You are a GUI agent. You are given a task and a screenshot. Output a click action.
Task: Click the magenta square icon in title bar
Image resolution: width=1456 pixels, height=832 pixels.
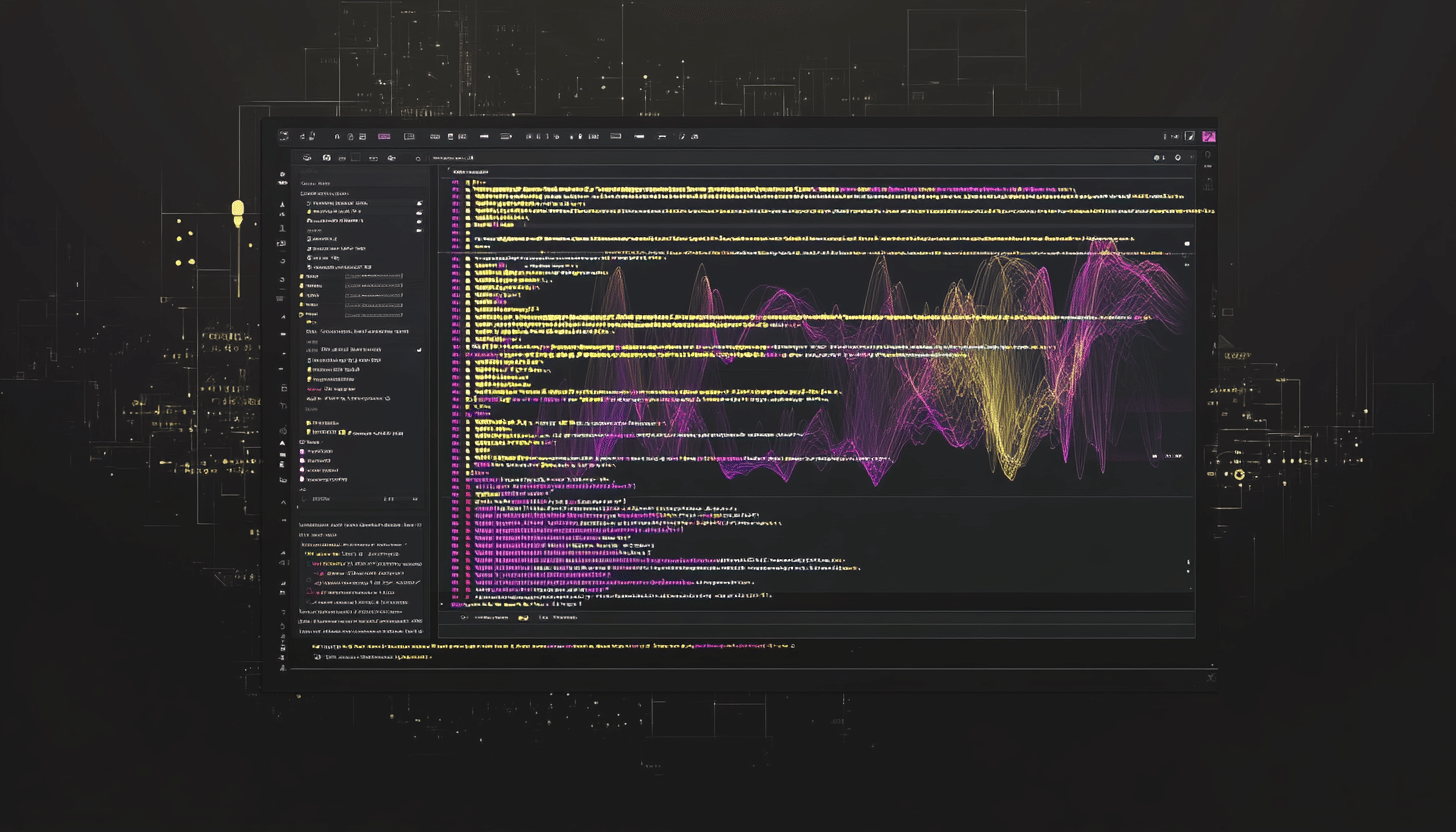pos(1208,136)
